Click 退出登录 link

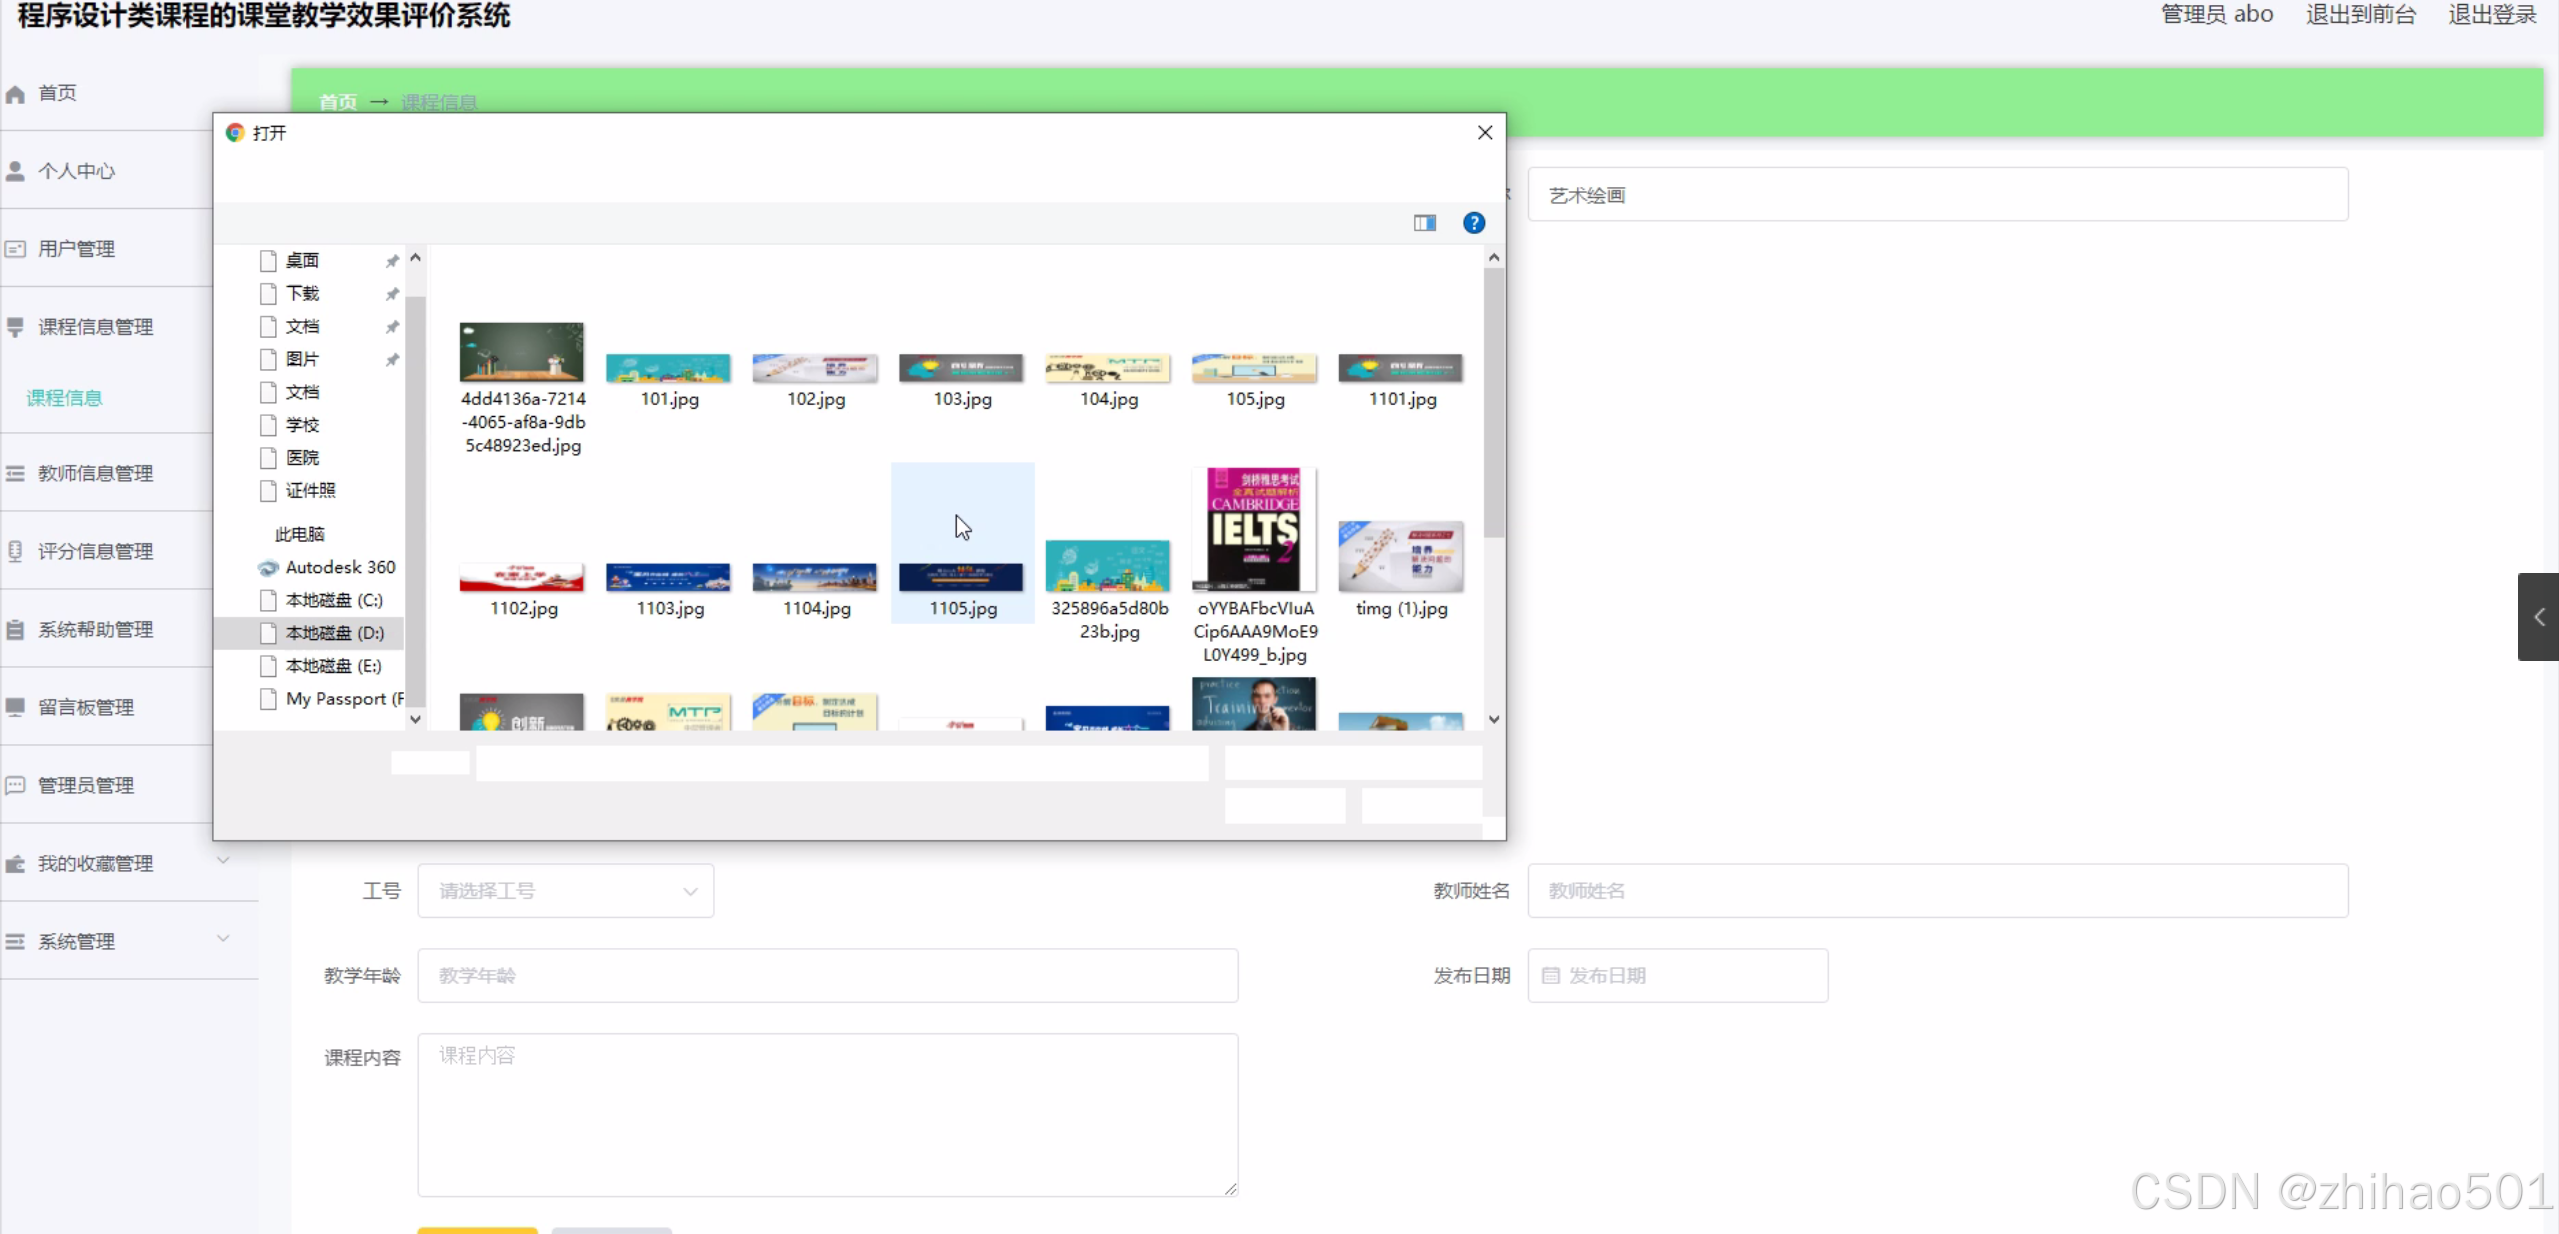tap(2491, 15)
